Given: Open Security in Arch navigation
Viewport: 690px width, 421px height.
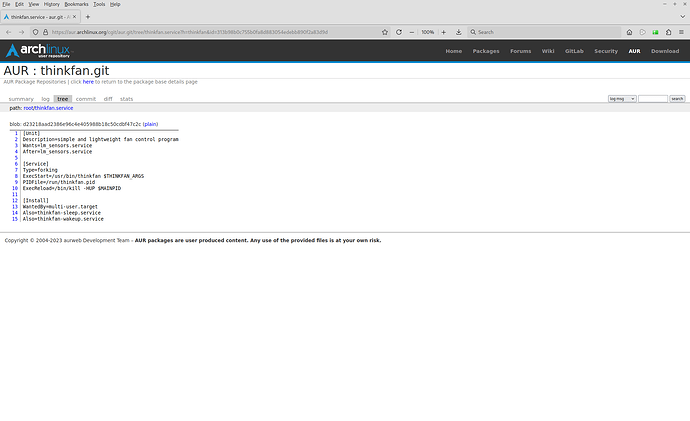Looking at the screenshot, I should (x=606, y=51).
